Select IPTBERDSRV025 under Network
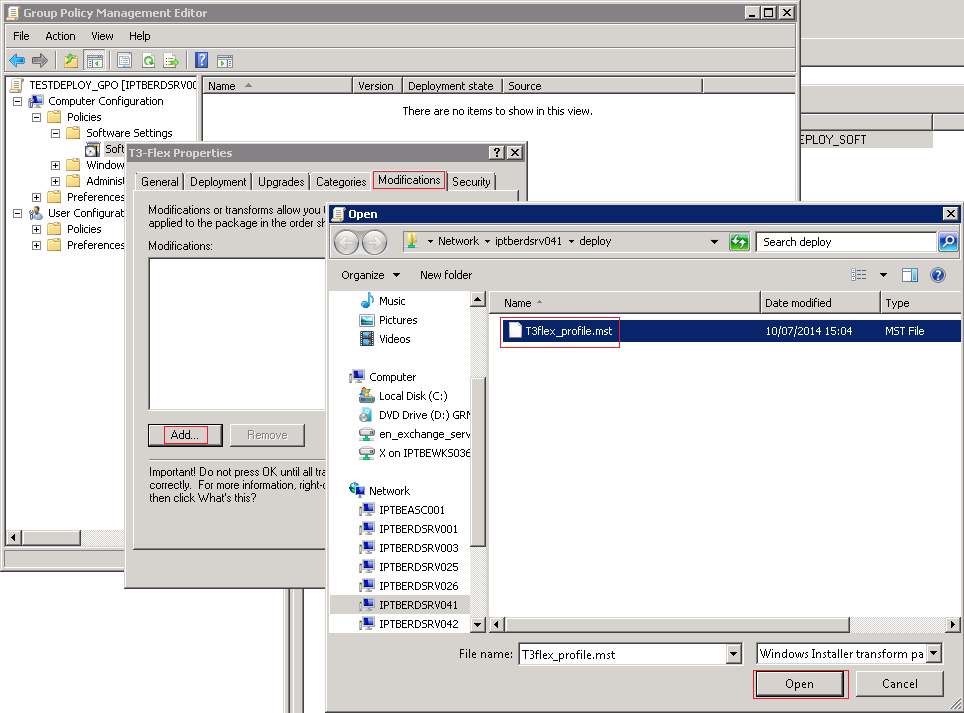The width and height of the screenshot is (964, 713). (418, 567)
